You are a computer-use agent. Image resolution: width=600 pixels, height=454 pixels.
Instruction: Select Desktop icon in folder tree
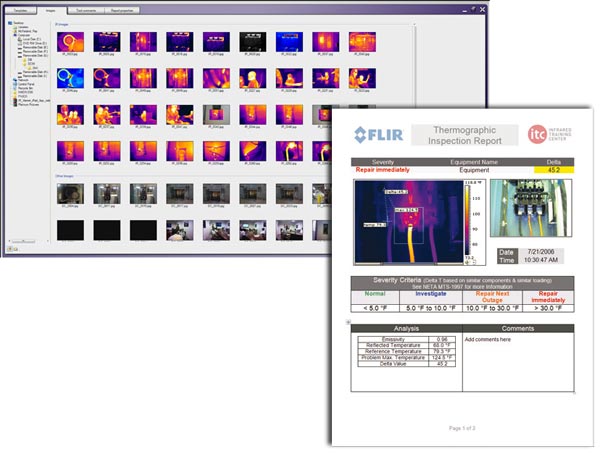pyautogui.click(x=10, y=23)
